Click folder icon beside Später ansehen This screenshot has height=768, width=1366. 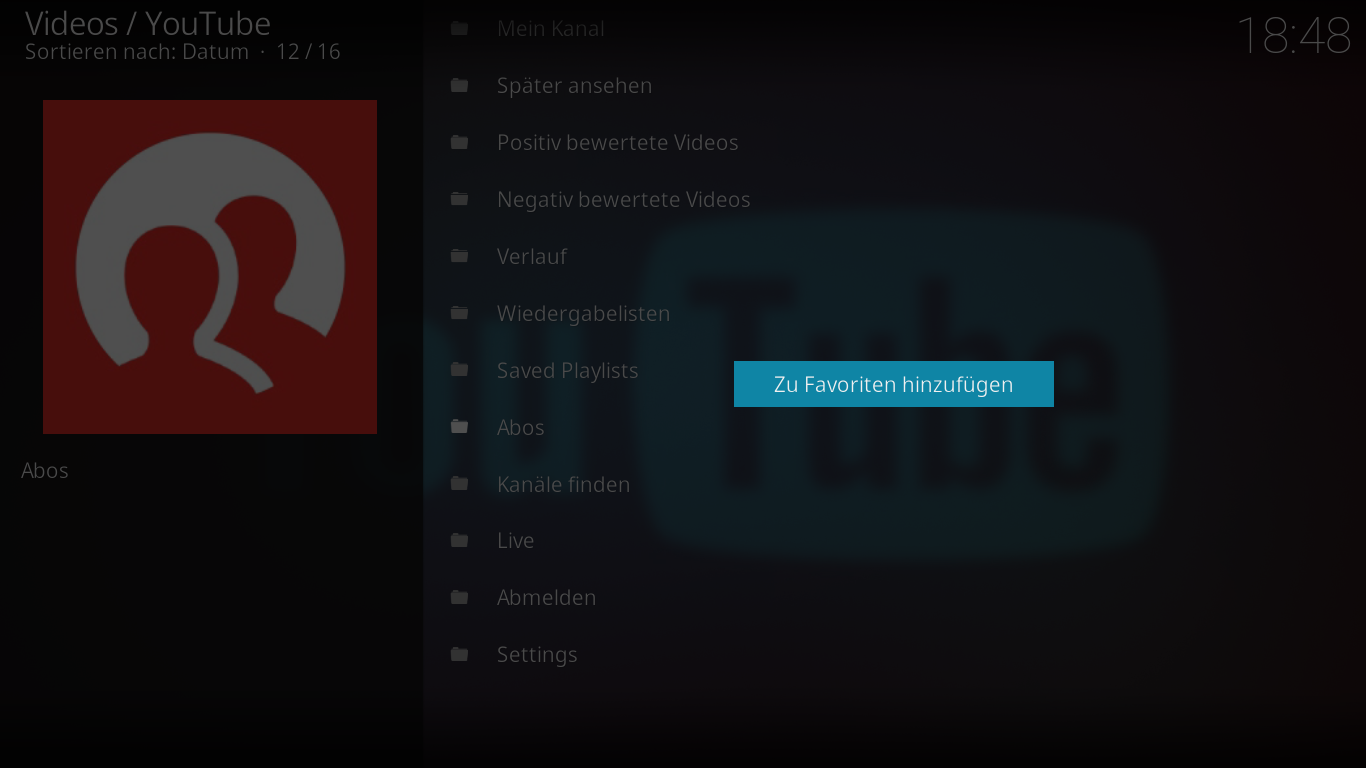click(x=460, y=85)
